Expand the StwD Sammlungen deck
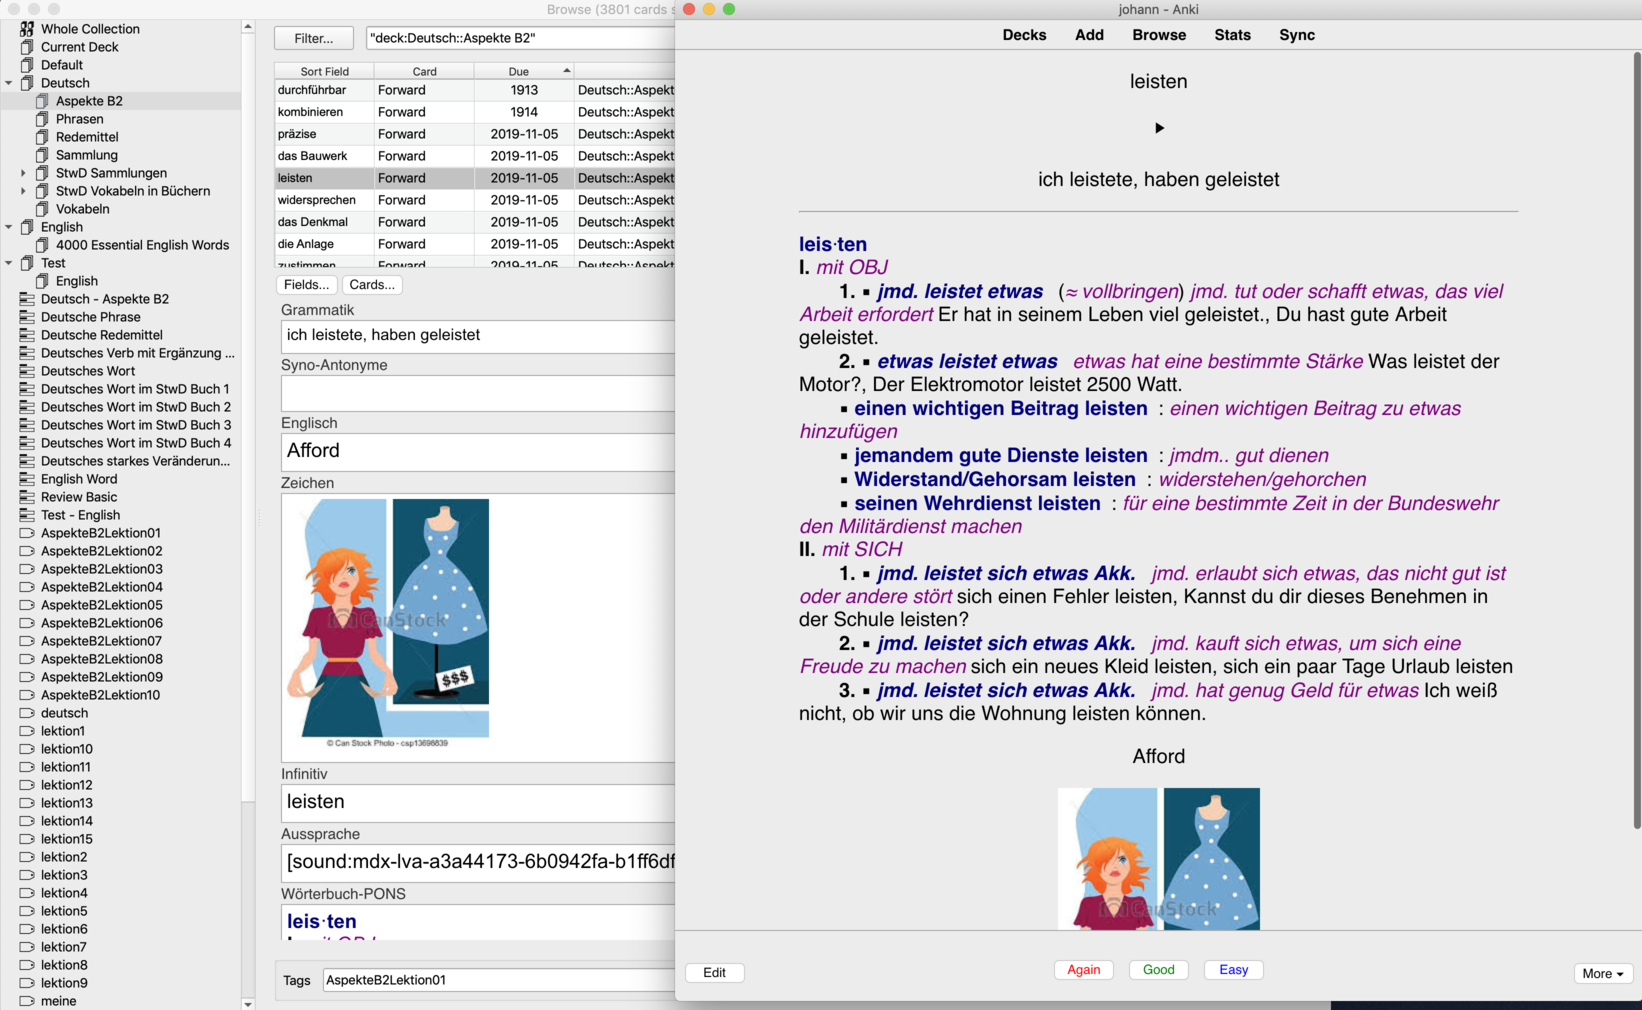The height and width of the screenshot is (1010, 1642). pyautogui.click(x=24, y=173)
